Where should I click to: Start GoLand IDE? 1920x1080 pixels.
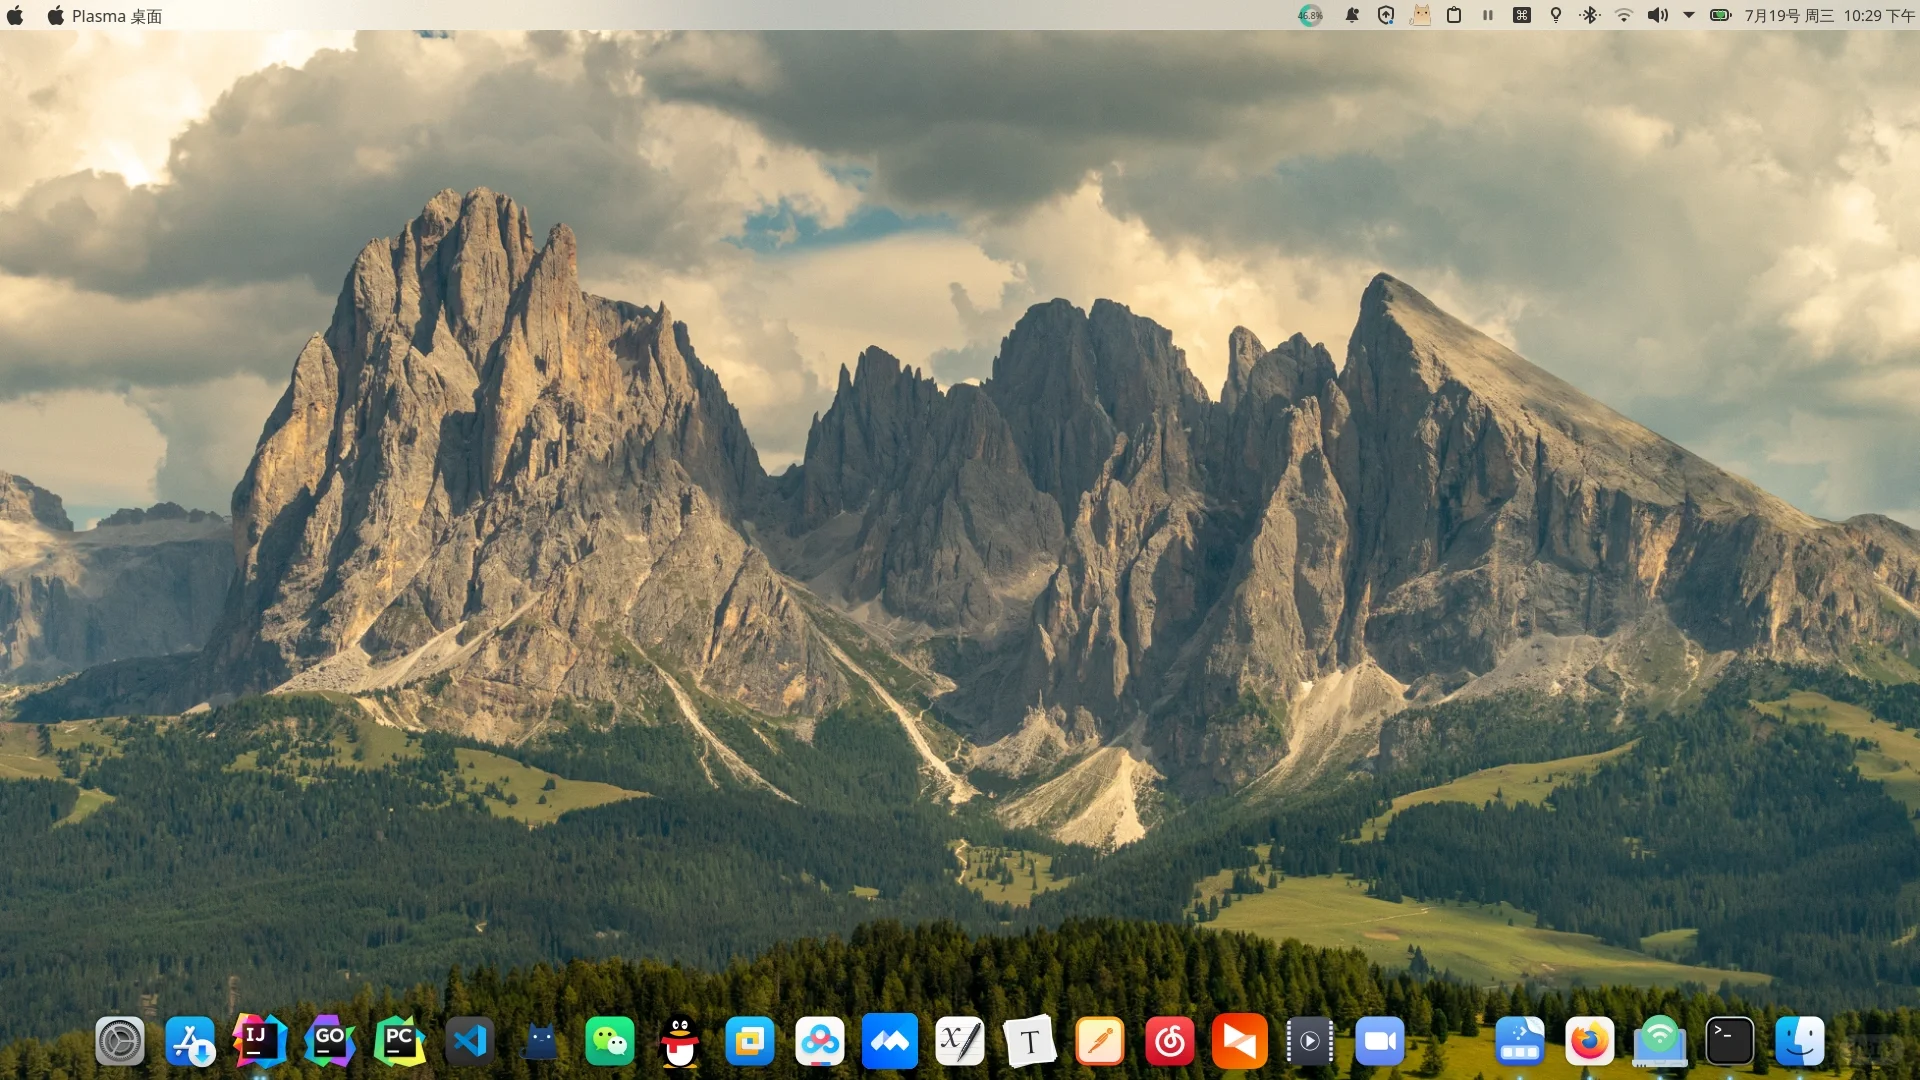[x=329, y=1040]
